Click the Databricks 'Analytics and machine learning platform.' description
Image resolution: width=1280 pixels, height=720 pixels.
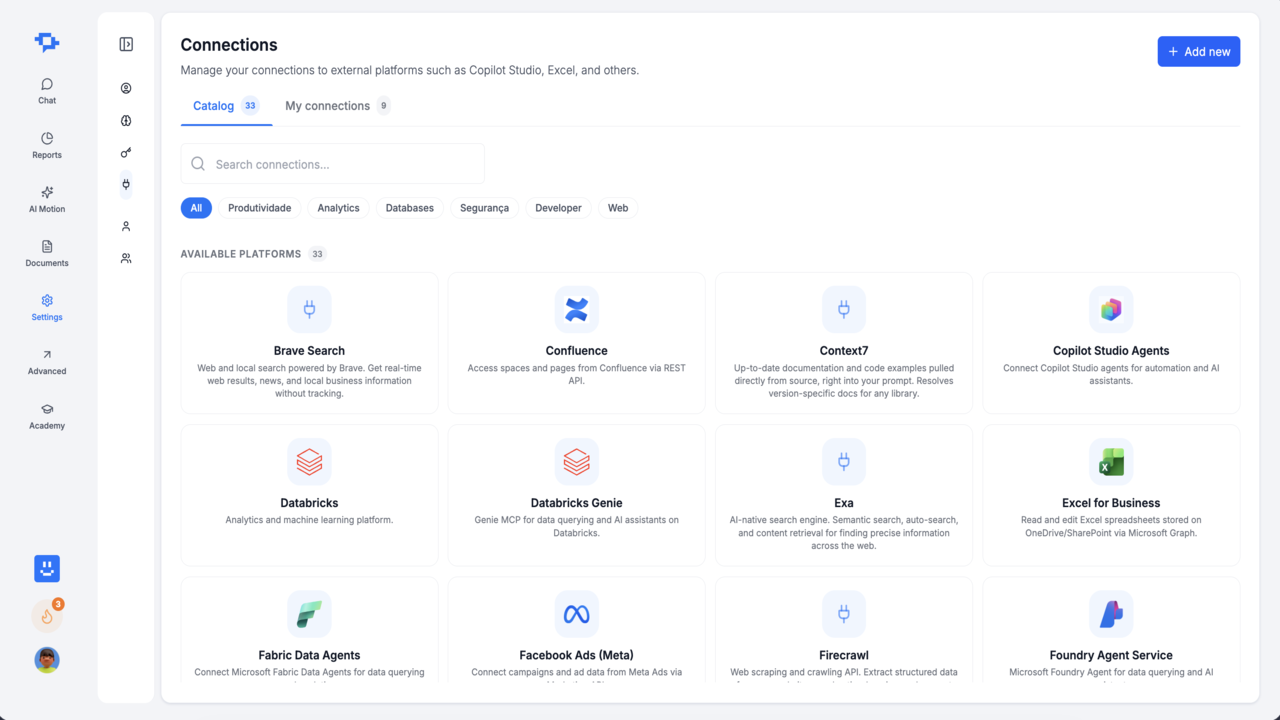(x=309, y=520)
